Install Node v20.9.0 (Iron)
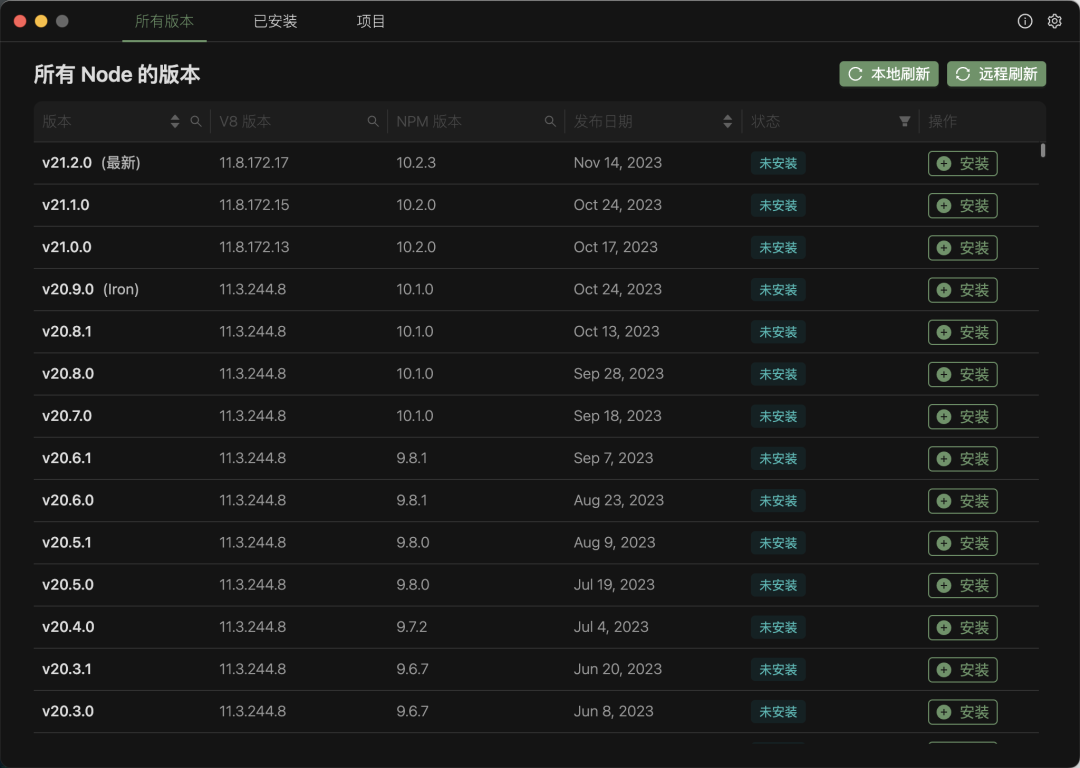 click(x=962, y=290)
